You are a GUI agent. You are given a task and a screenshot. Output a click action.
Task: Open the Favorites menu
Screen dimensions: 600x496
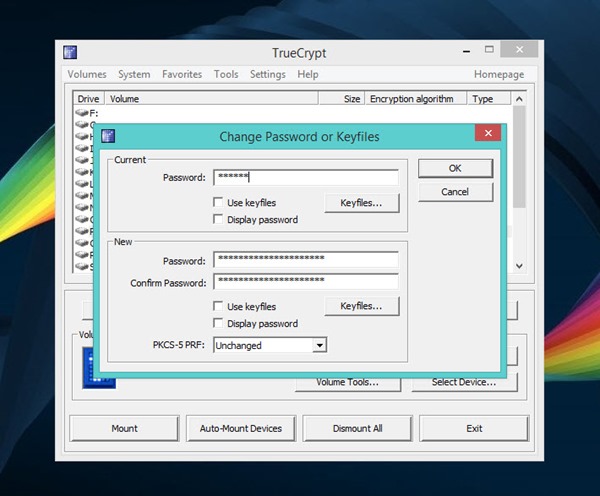(182, 74)
